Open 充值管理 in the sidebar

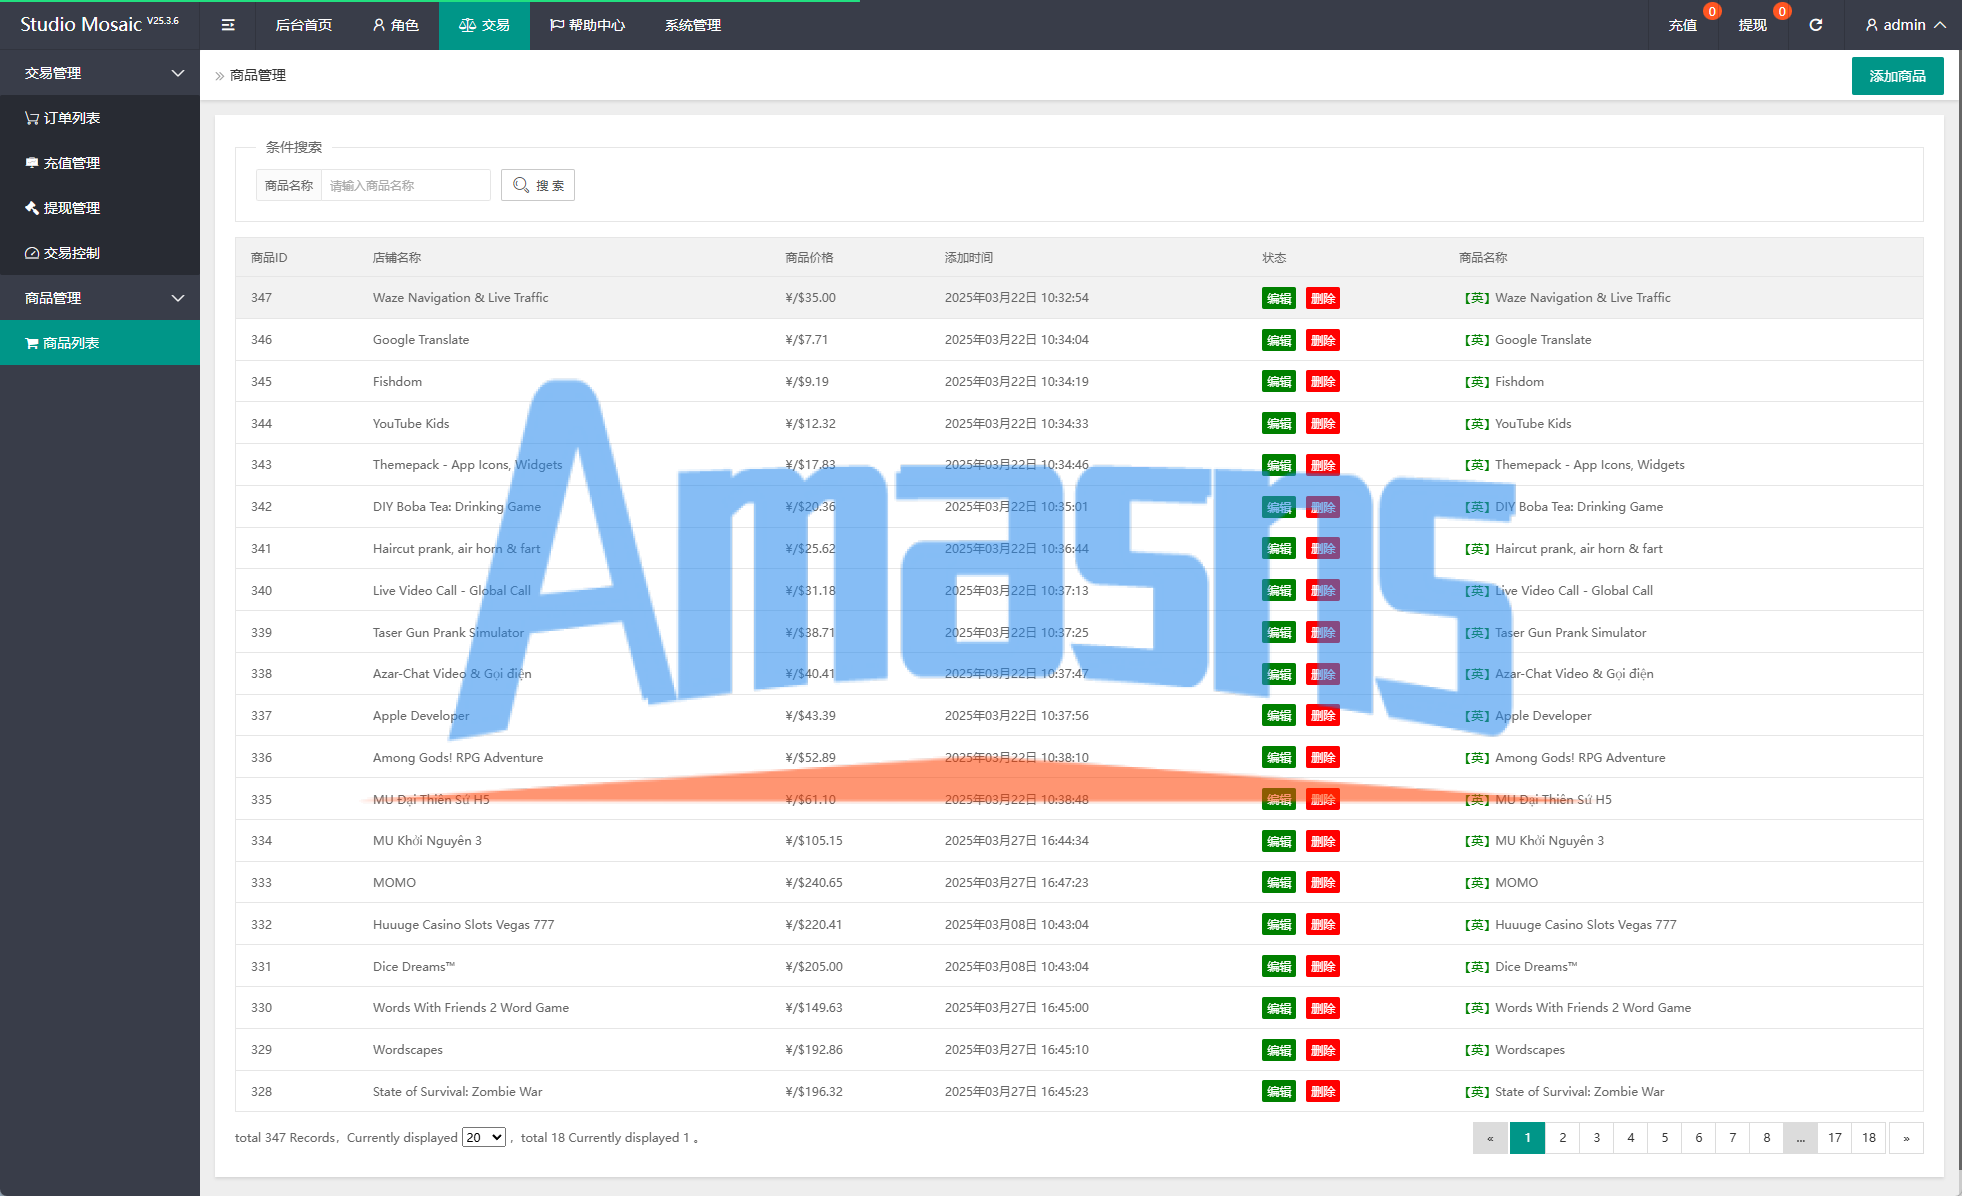62,163
